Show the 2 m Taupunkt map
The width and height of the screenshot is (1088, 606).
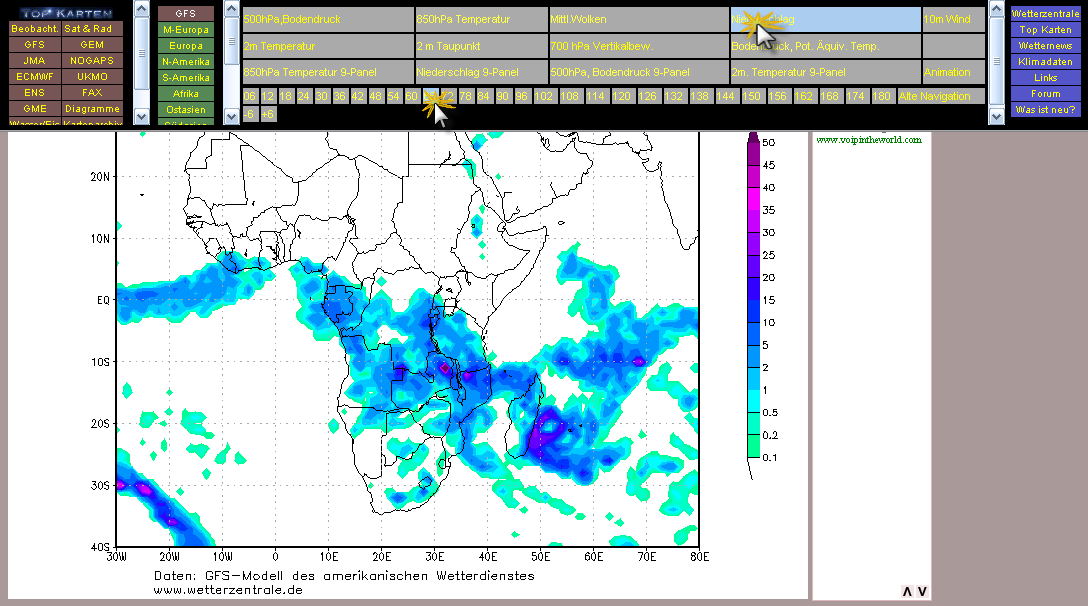coord(482,46)
